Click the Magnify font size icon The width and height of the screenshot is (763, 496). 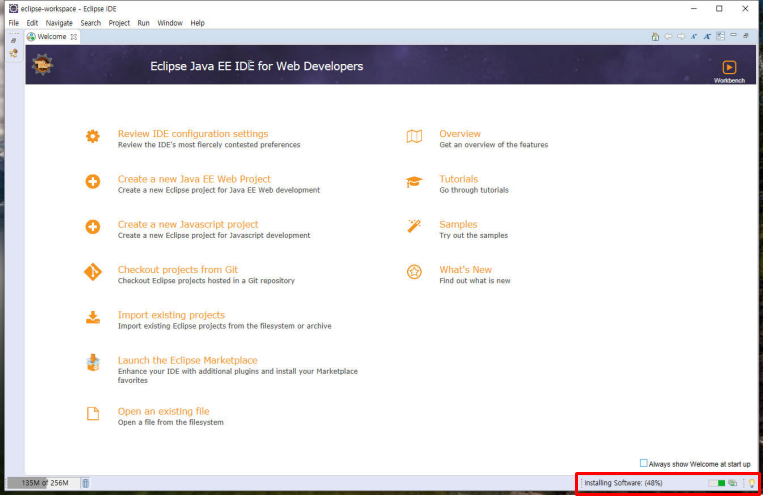pos(708,37)
